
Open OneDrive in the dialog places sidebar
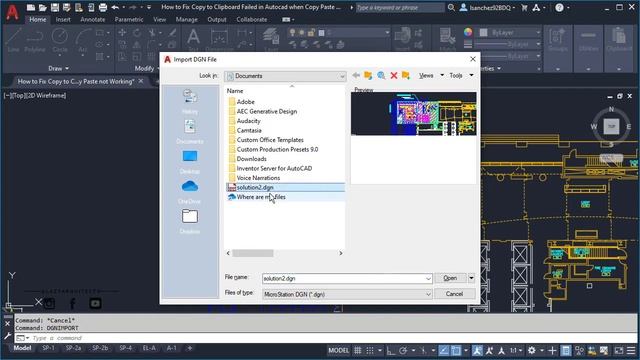pos(190,192)
